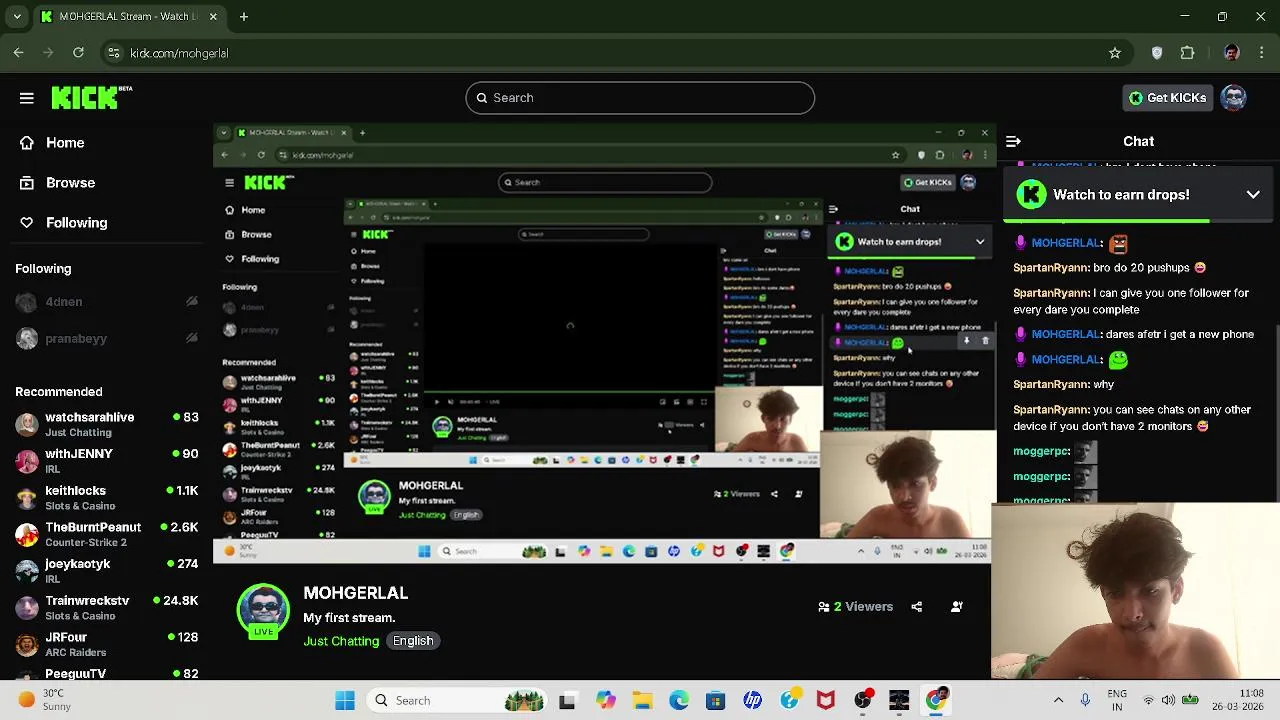The height and width of the screenshot is (720, 1280).
Task: Open offline followed channel pranabeyy
Action: [x=106, y=339]
